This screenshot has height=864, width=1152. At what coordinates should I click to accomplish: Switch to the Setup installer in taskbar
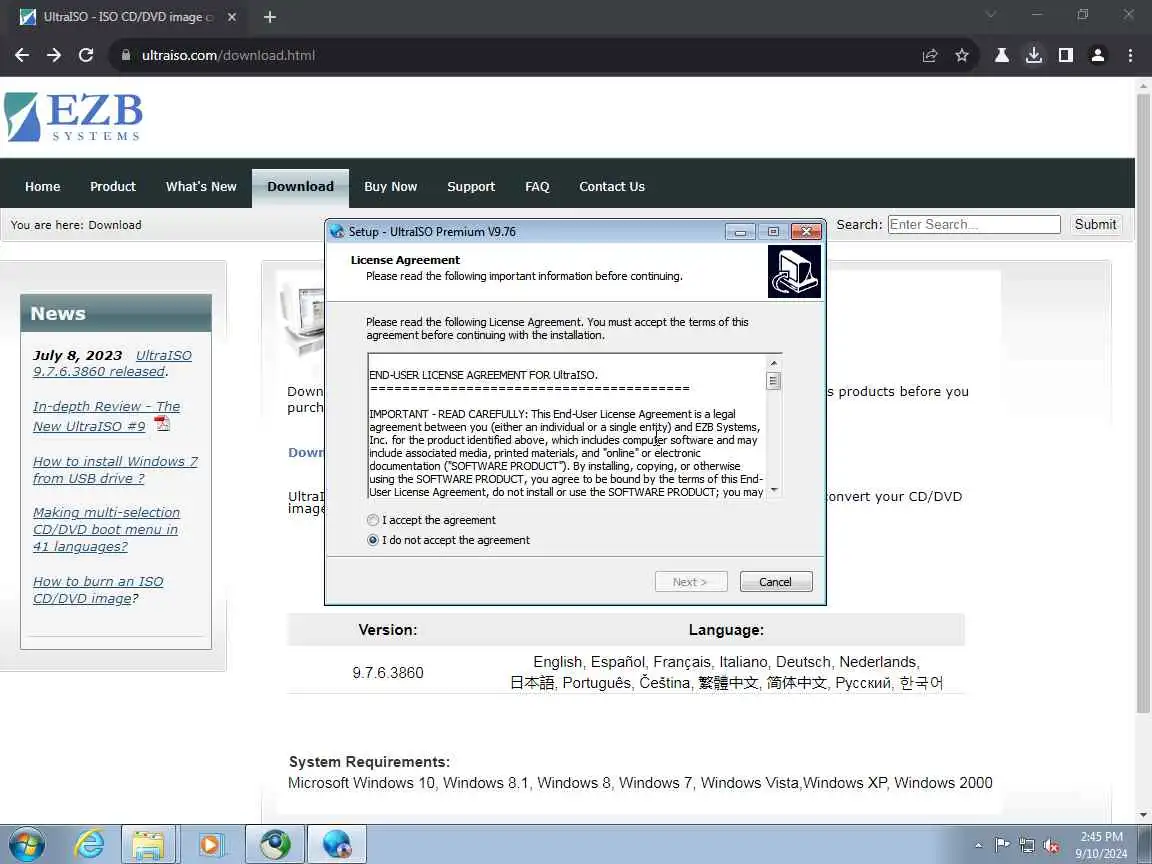point(336,844)
